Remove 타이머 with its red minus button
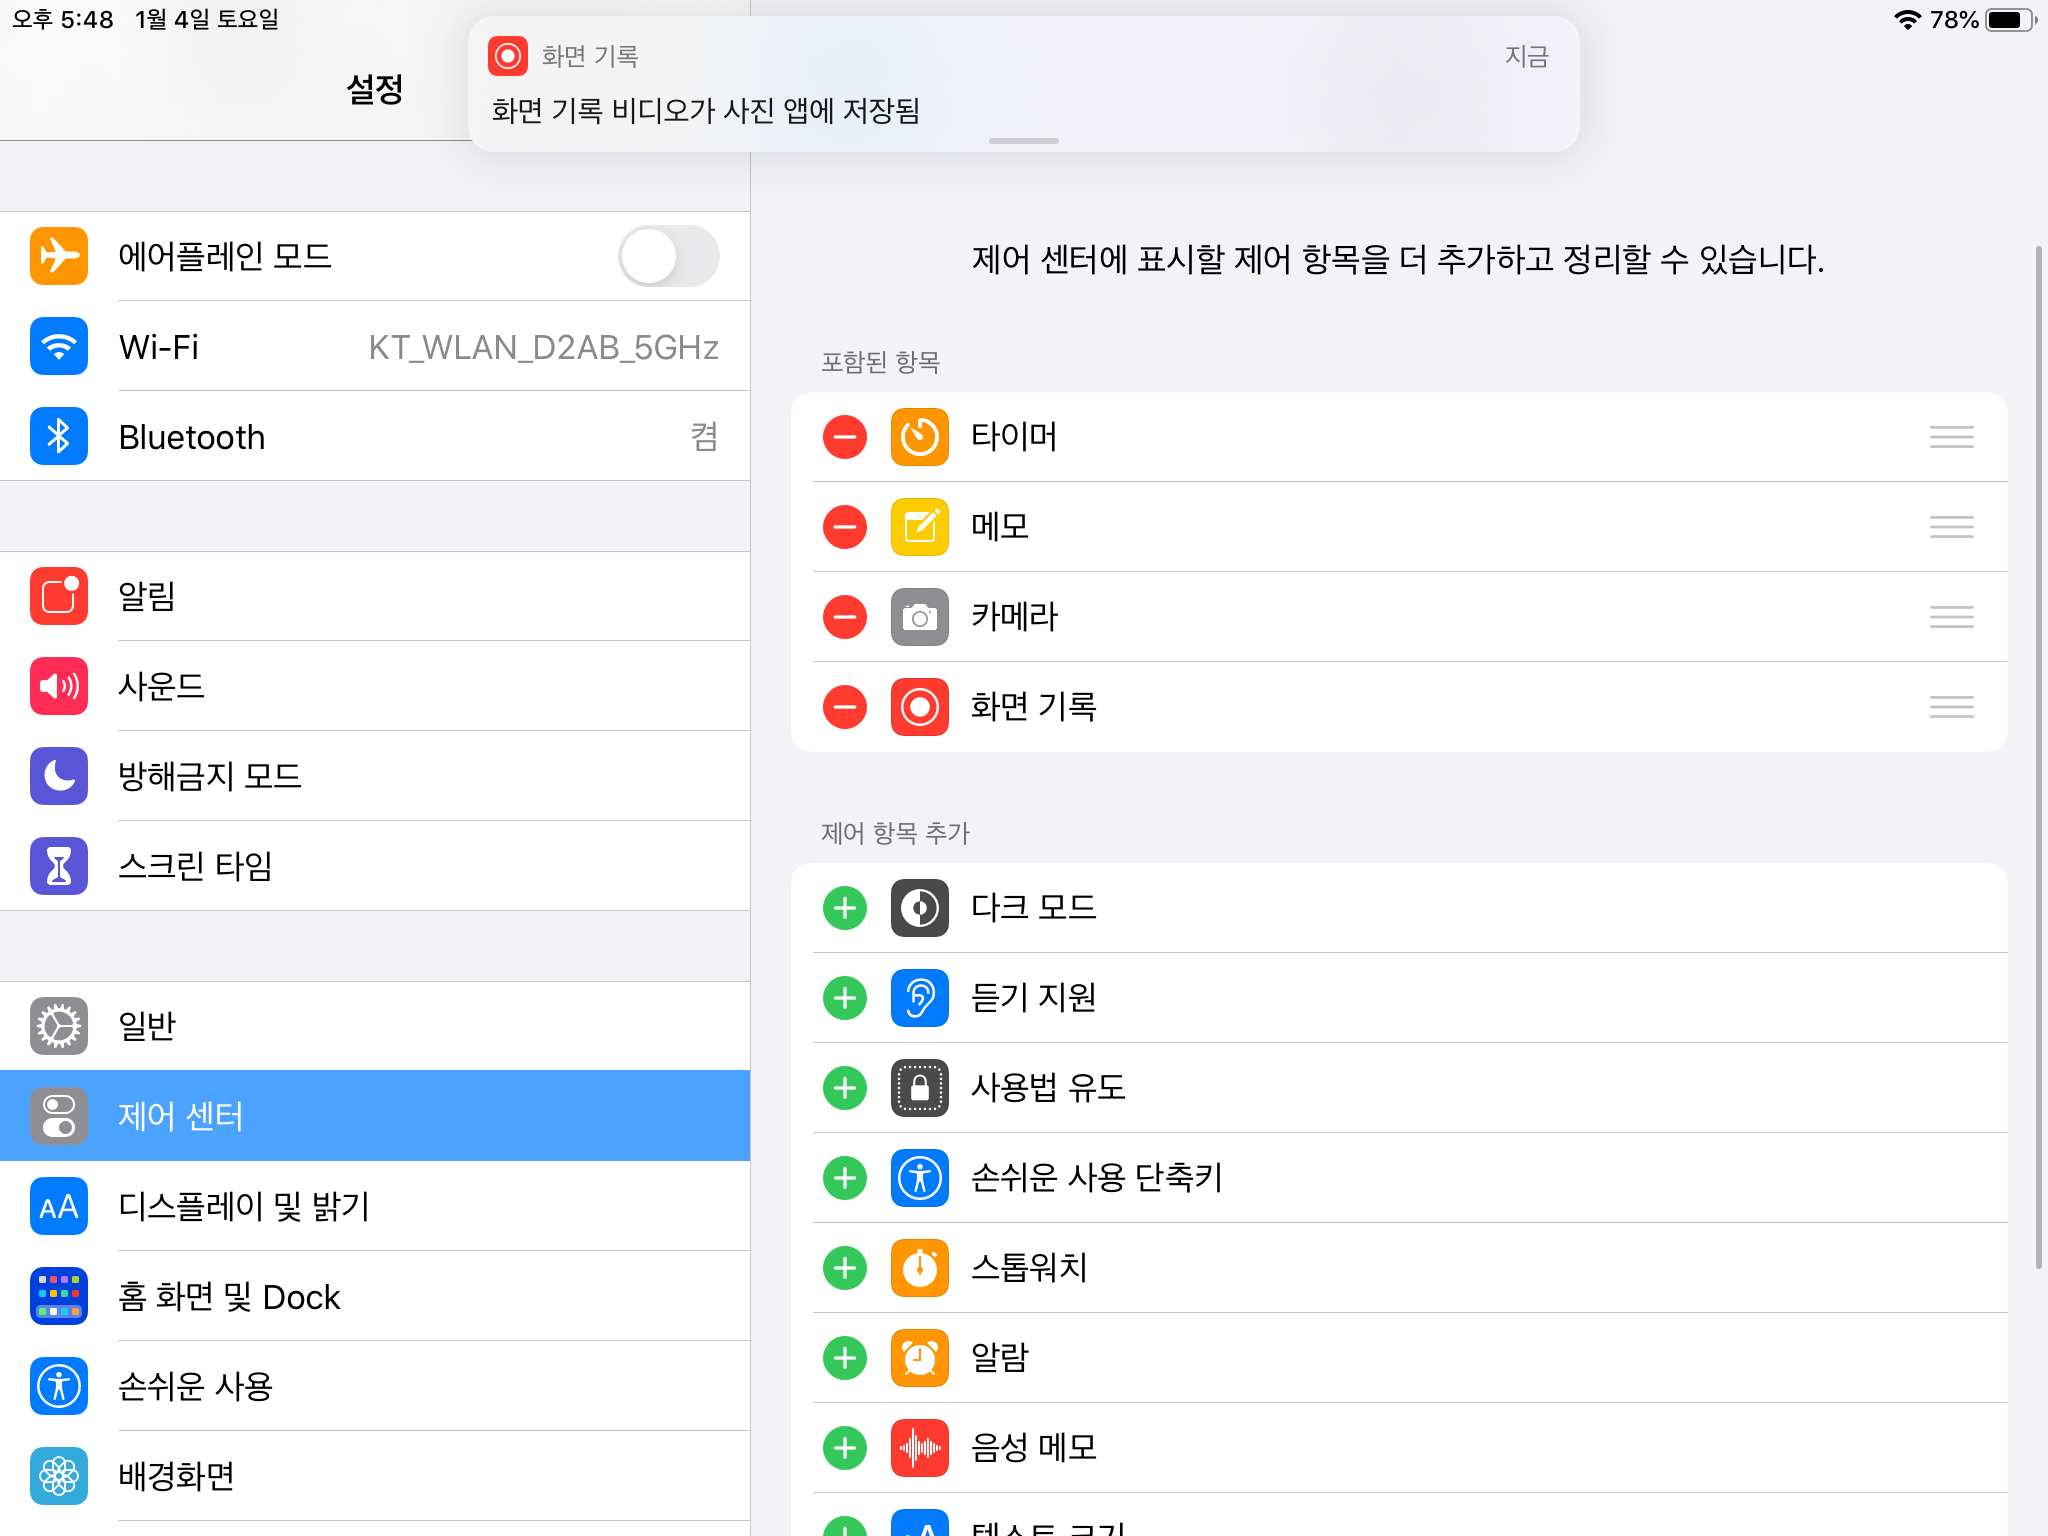This screenshot has height=1536, width=2048. click(845, 437)
